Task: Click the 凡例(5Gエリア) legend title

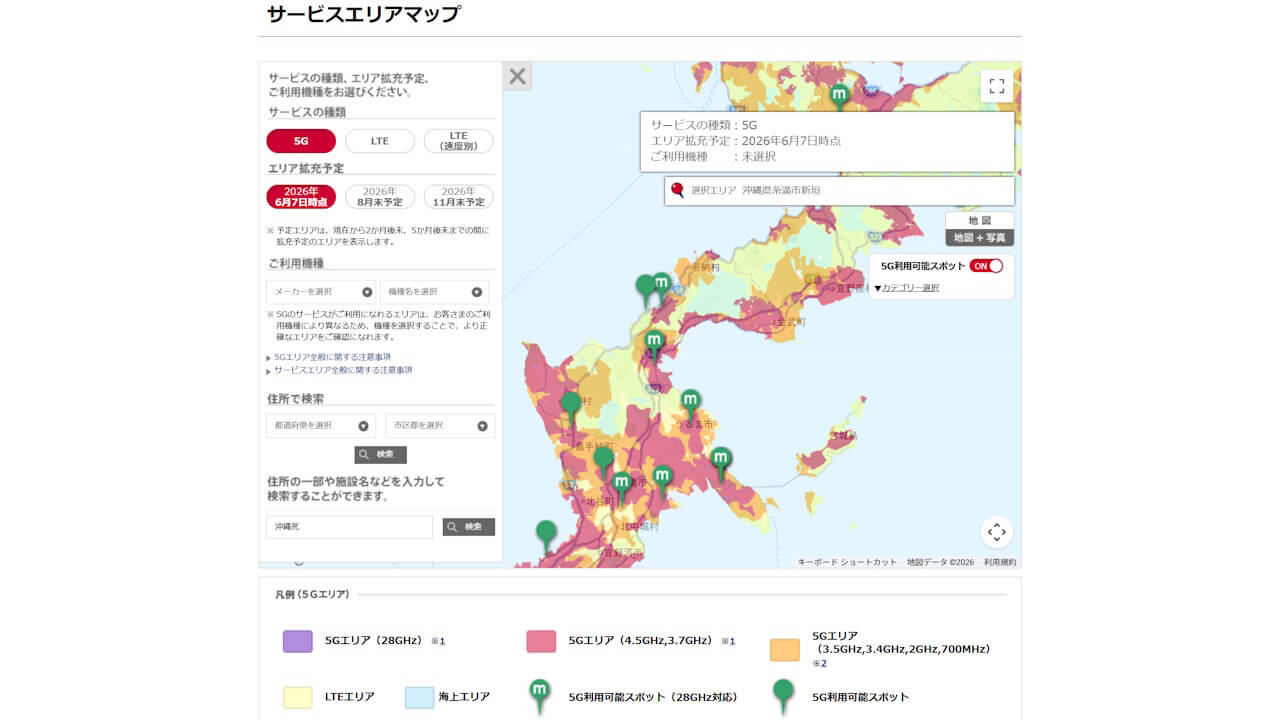Action: 312,594
